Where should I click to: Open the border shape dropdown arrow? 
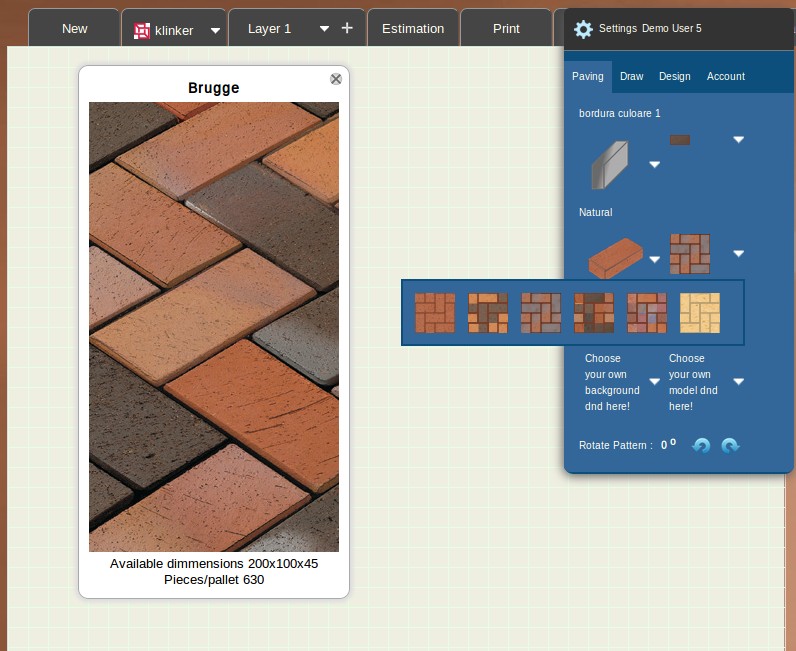[654, 164]
